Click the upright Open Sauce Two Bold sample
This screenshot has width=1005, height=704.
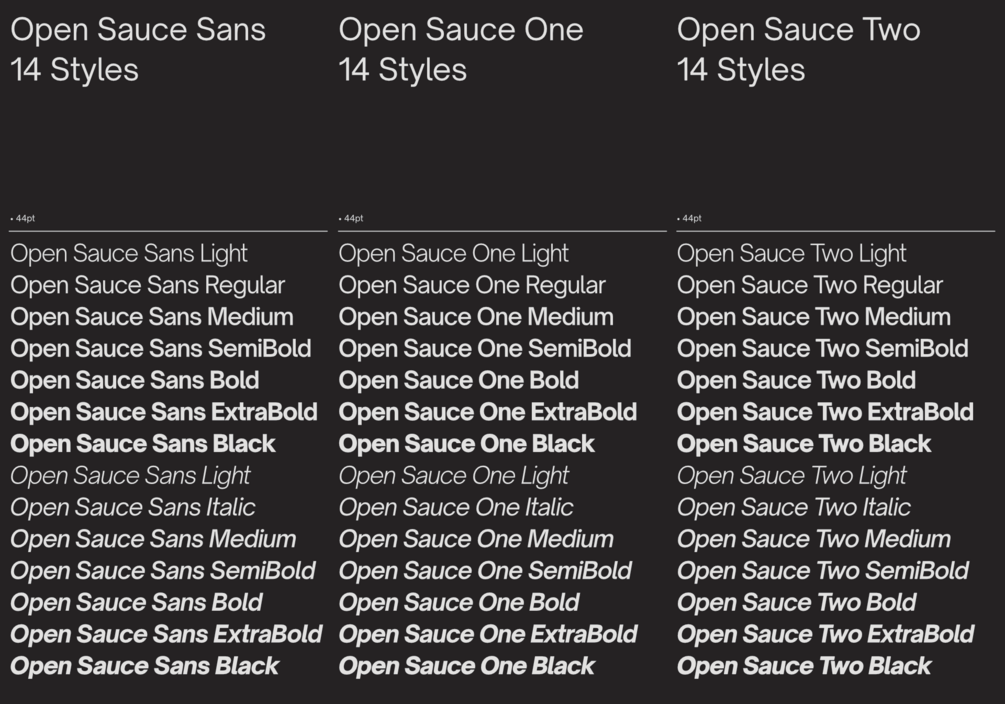click(796, 381)
